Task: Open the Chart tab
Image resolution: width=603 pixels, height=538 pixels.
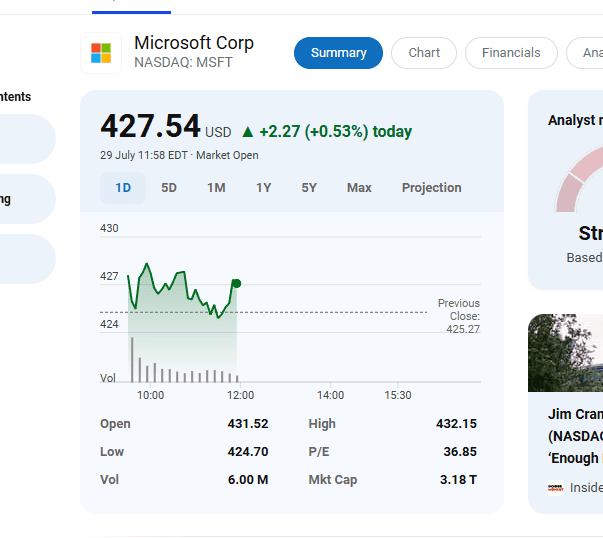Action: [x=424, y=53]
